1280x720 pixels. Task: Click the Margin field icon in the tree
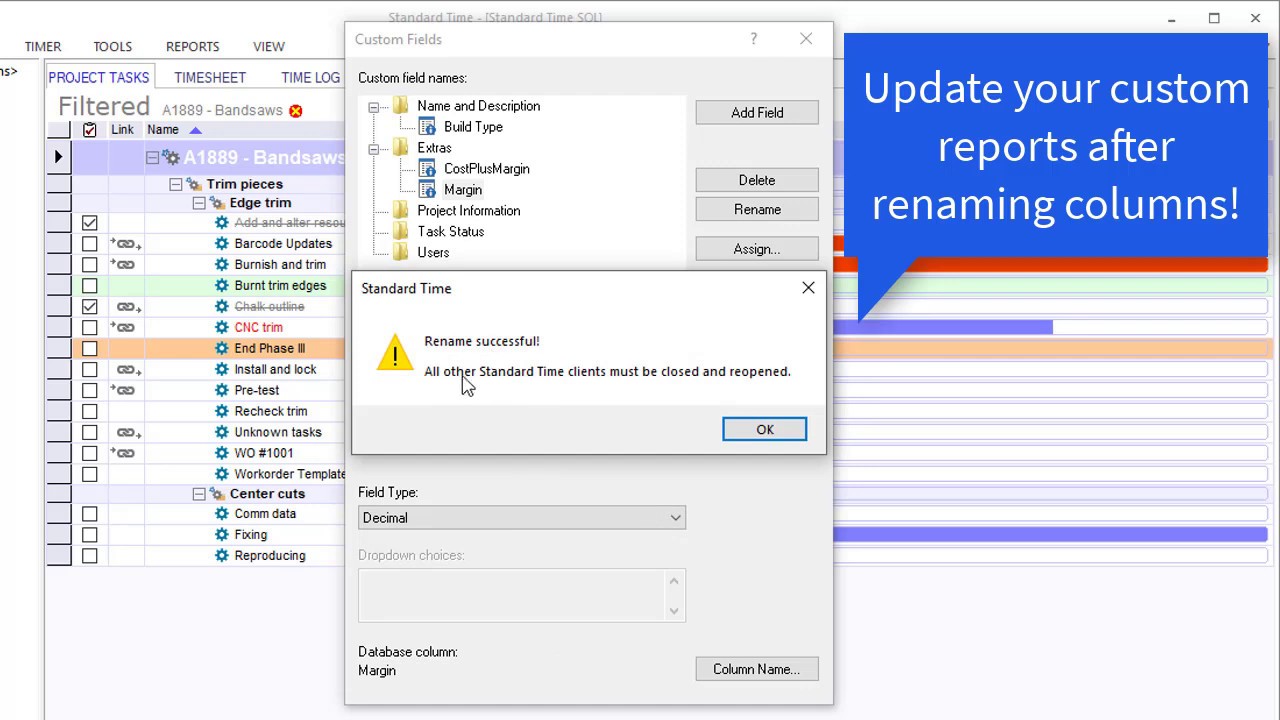pyautogui.click(x=427, y=190)
